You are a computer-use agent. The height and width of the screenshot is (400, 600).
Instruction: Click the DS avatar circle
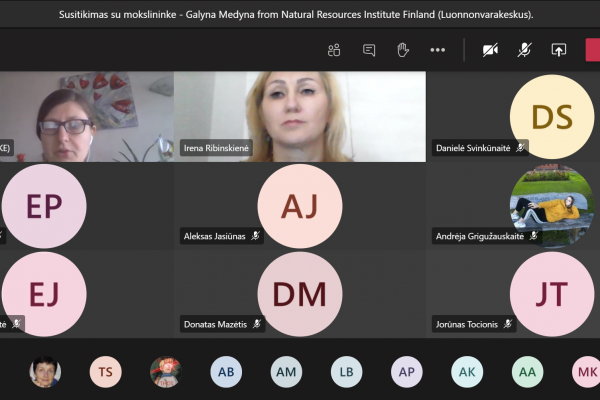tap(552, 117)
